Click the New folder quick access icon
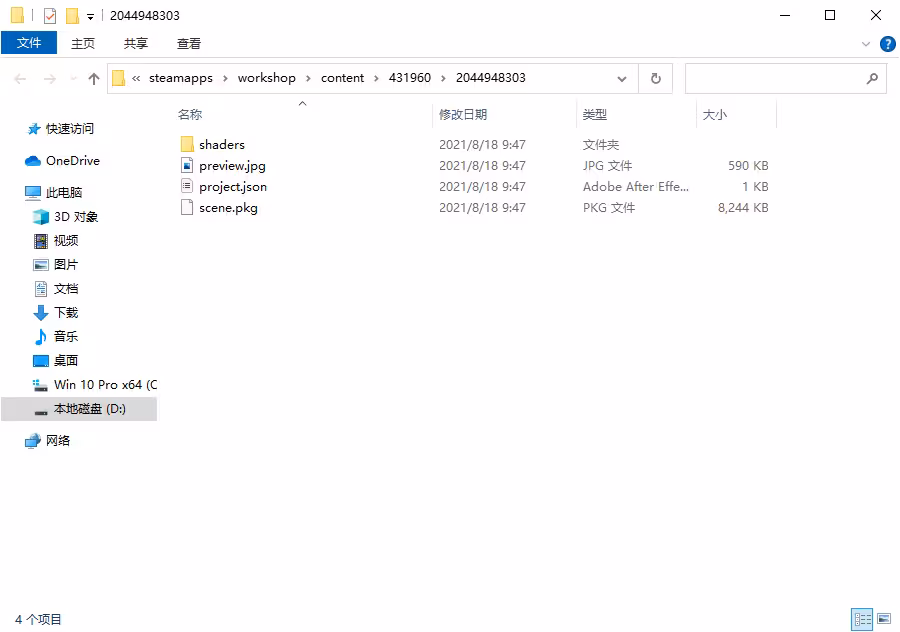900x632 pixels. [x=72, y=15]
